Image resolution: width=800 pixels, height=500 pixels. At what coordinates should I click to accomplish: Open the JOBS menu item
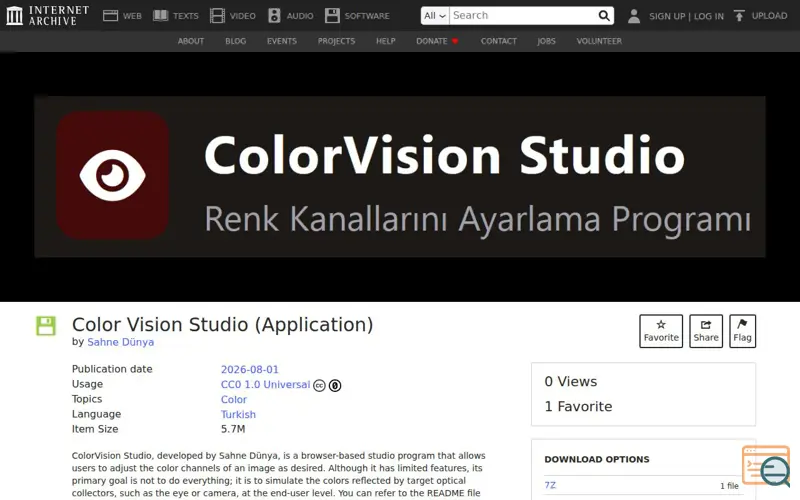(546, 41)
